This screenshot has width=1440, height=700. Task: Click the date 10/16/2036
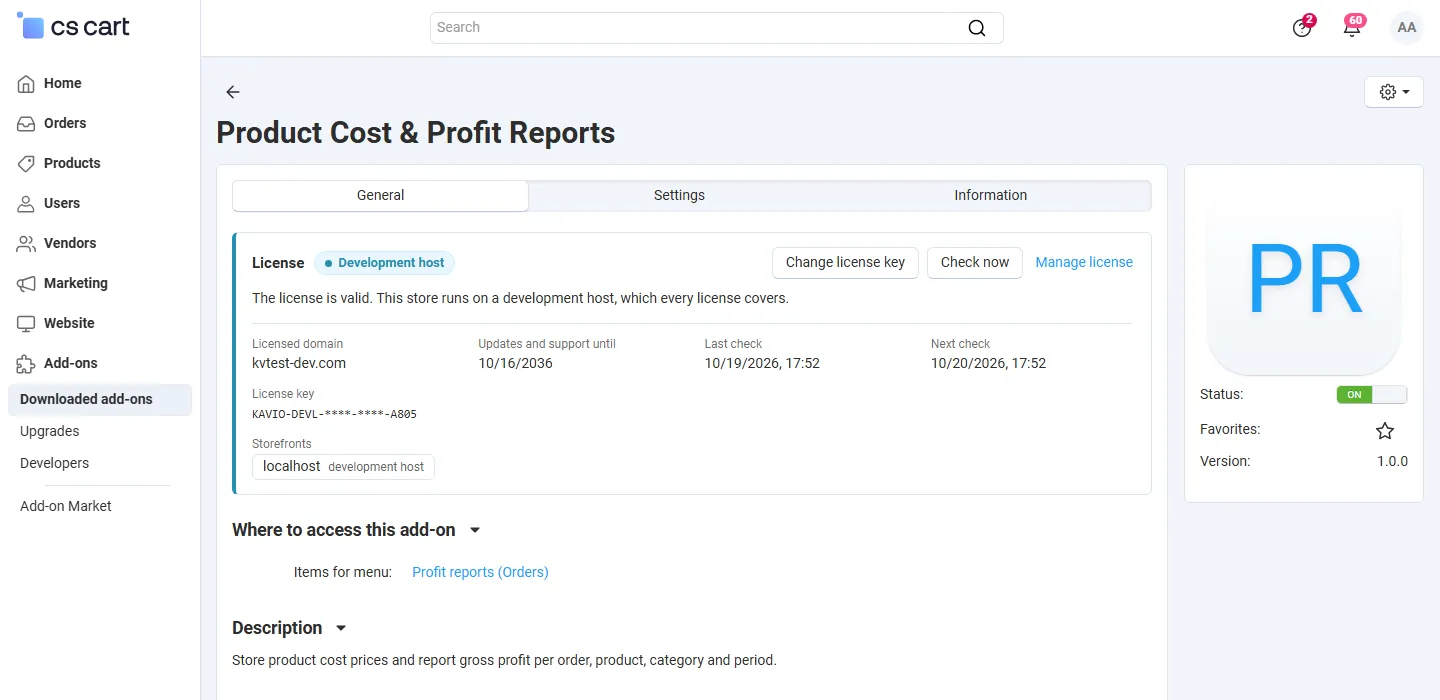(515, 364)
